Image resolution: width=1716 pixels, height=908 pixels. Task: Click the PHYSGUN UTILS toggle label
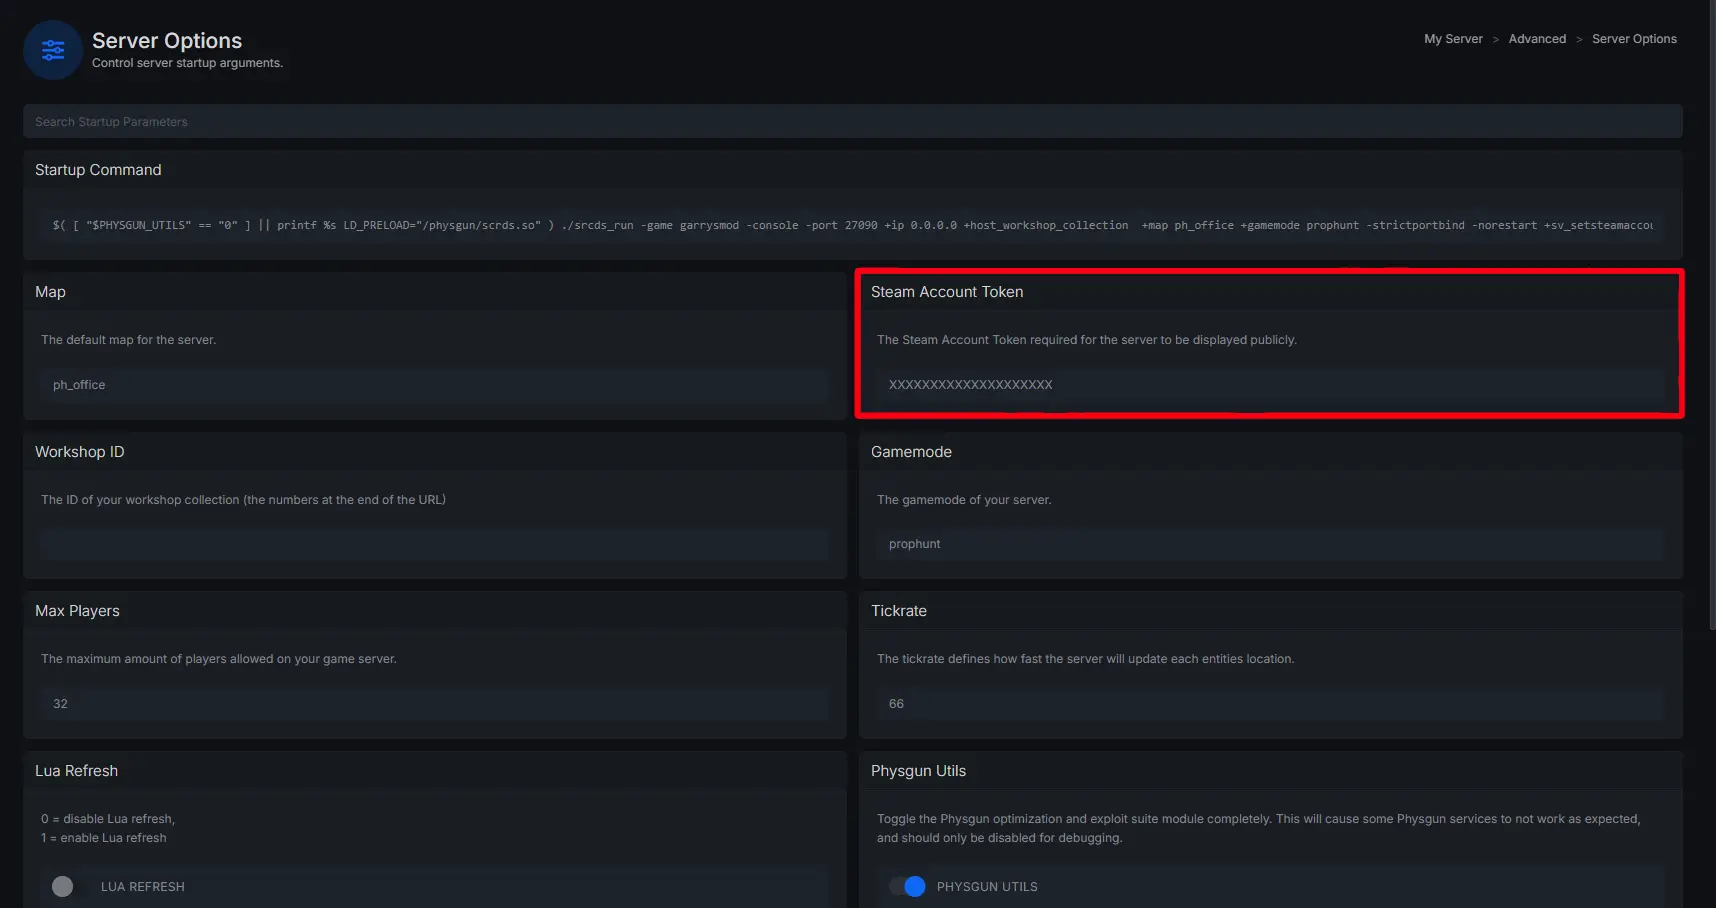[987, 887]
